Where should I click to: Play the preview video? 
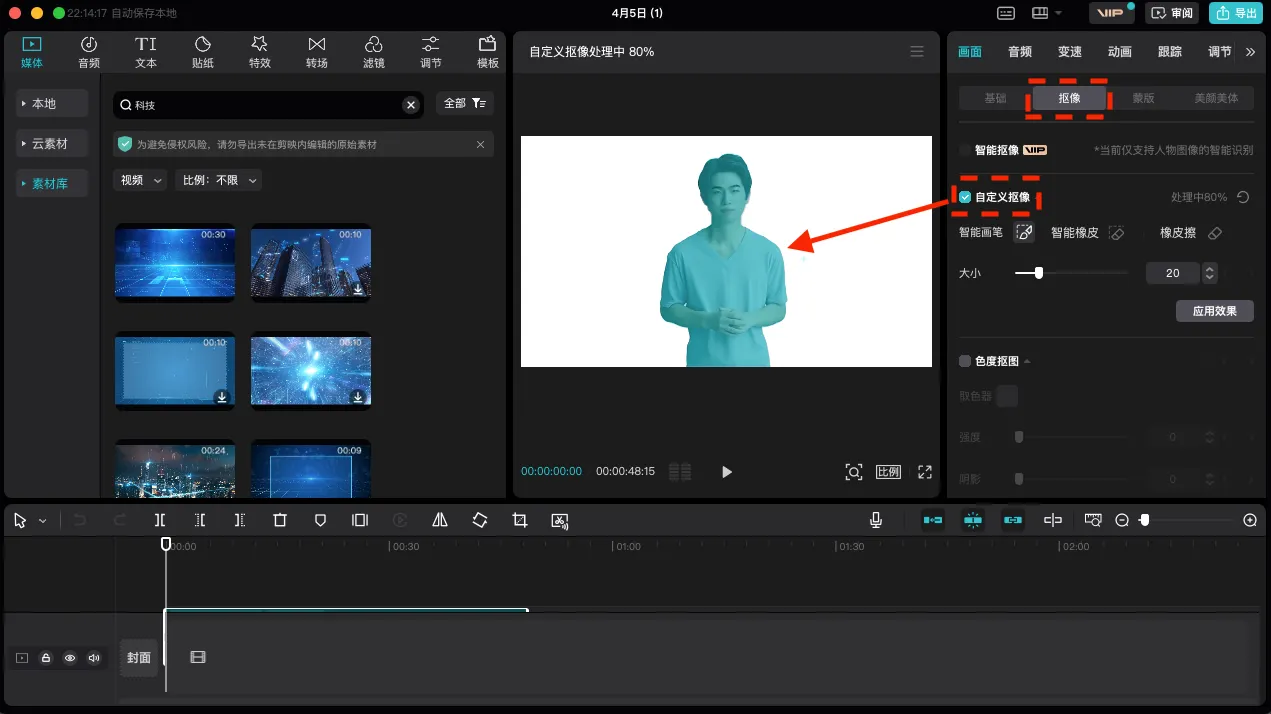[x=727, y=472]
